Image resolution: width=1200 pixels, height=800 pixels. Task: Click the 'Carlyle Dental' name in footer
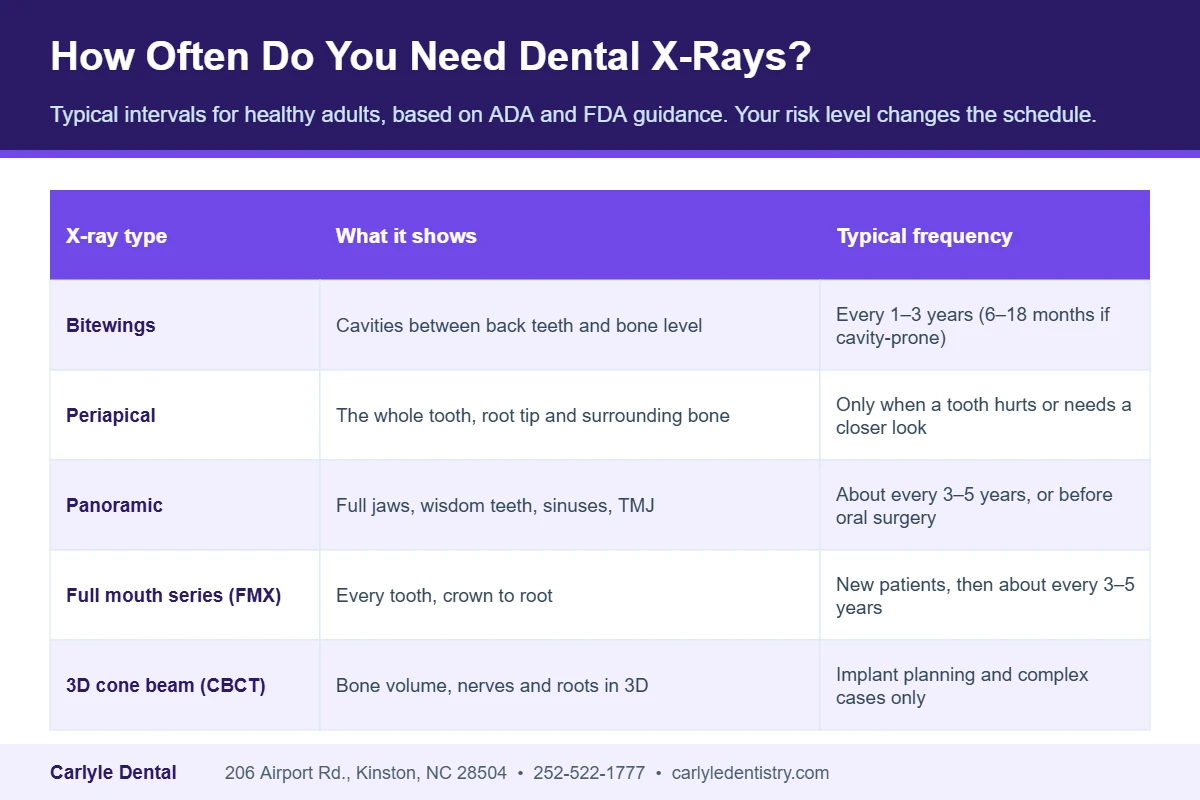click(x=113, y=772)
